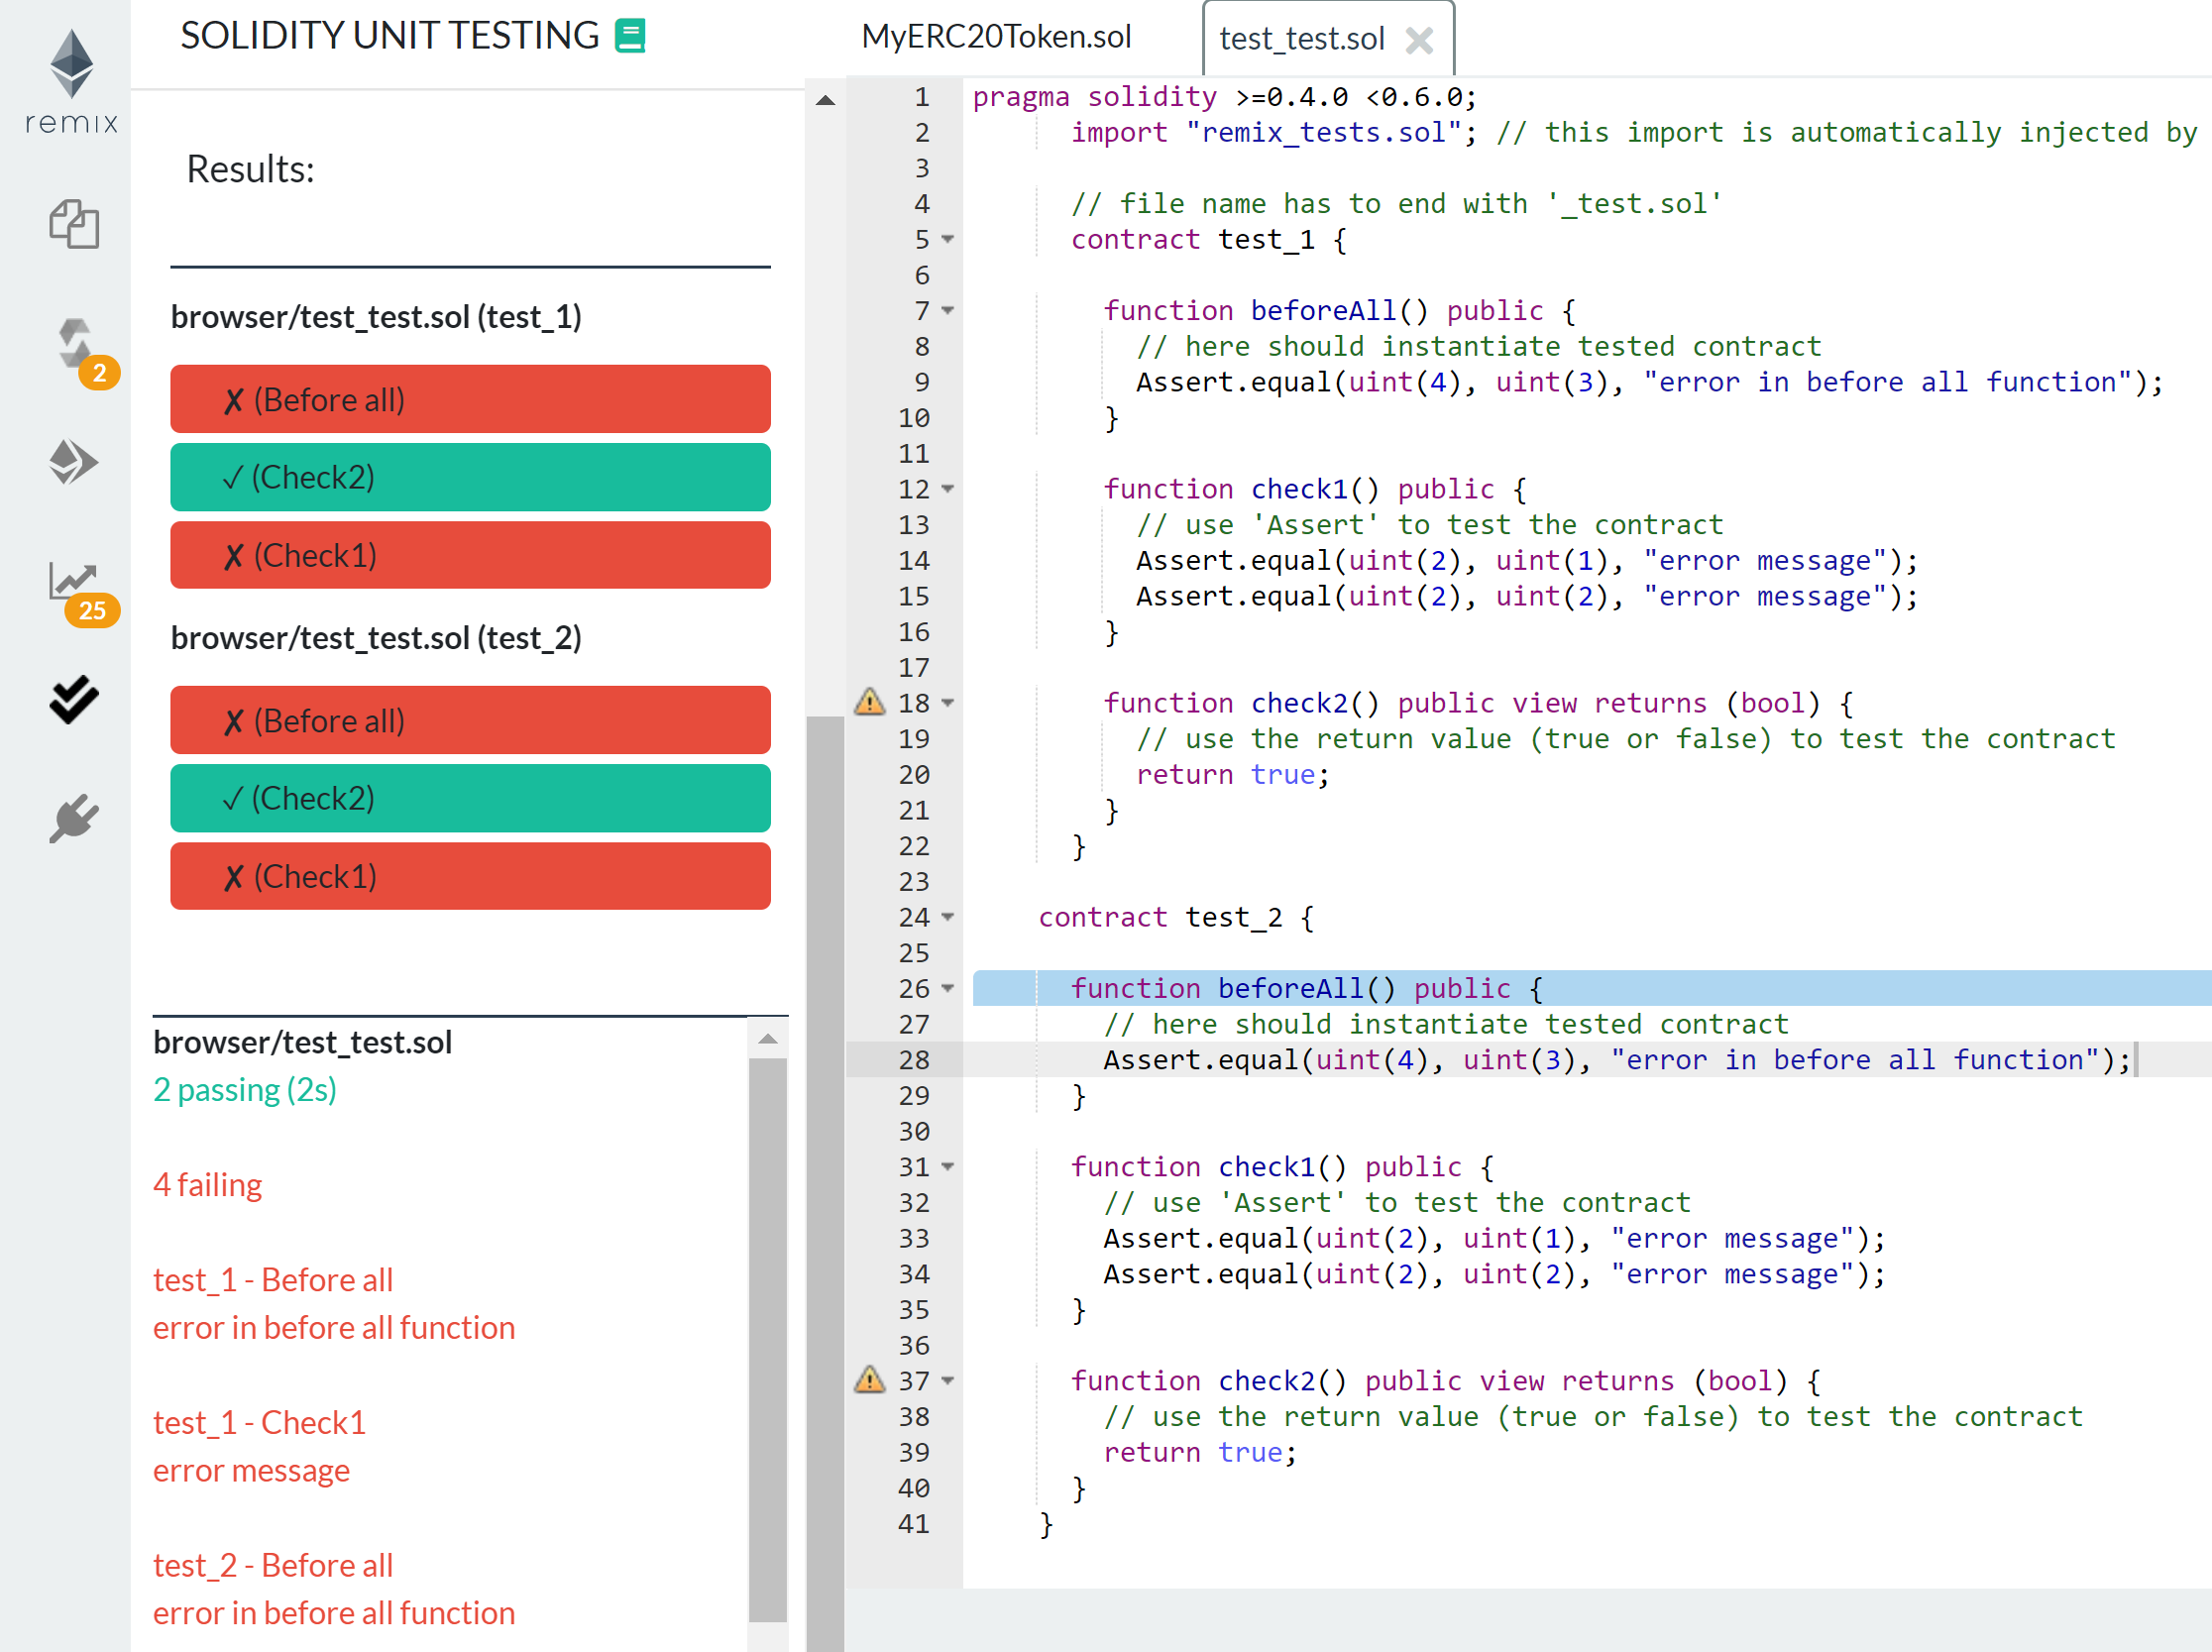
Task: Switch to the MyERC20Token.sol tab
Action: coord(996,37)
